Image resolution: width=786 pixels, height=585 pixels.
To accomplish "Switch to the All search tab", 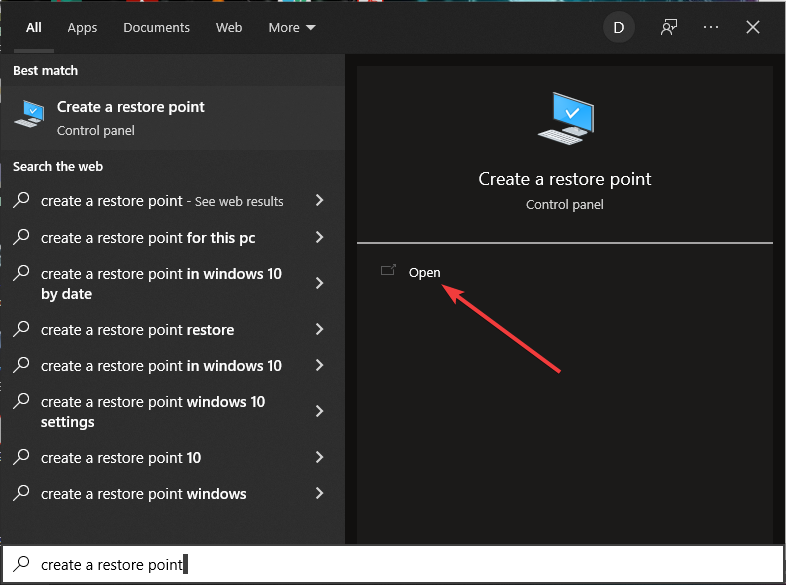I will coord(34,28).
